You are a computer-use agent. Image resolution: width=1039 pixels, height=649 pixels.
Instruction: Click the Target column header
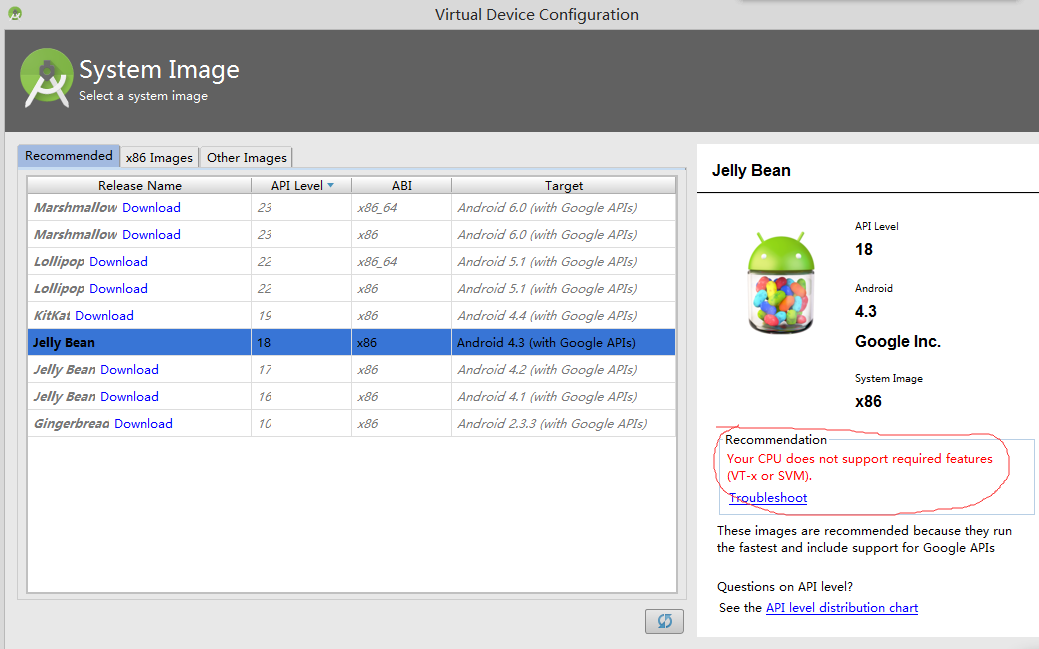[564, 186]
